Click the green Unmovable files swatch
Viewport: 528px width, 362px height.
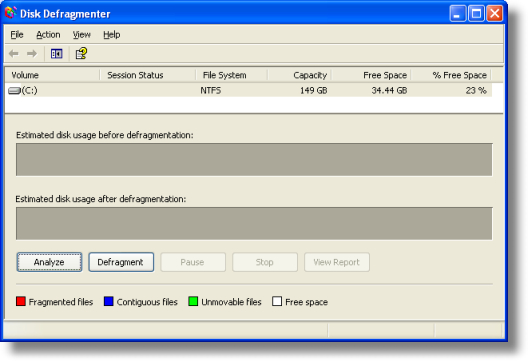(x=193, y=301)
